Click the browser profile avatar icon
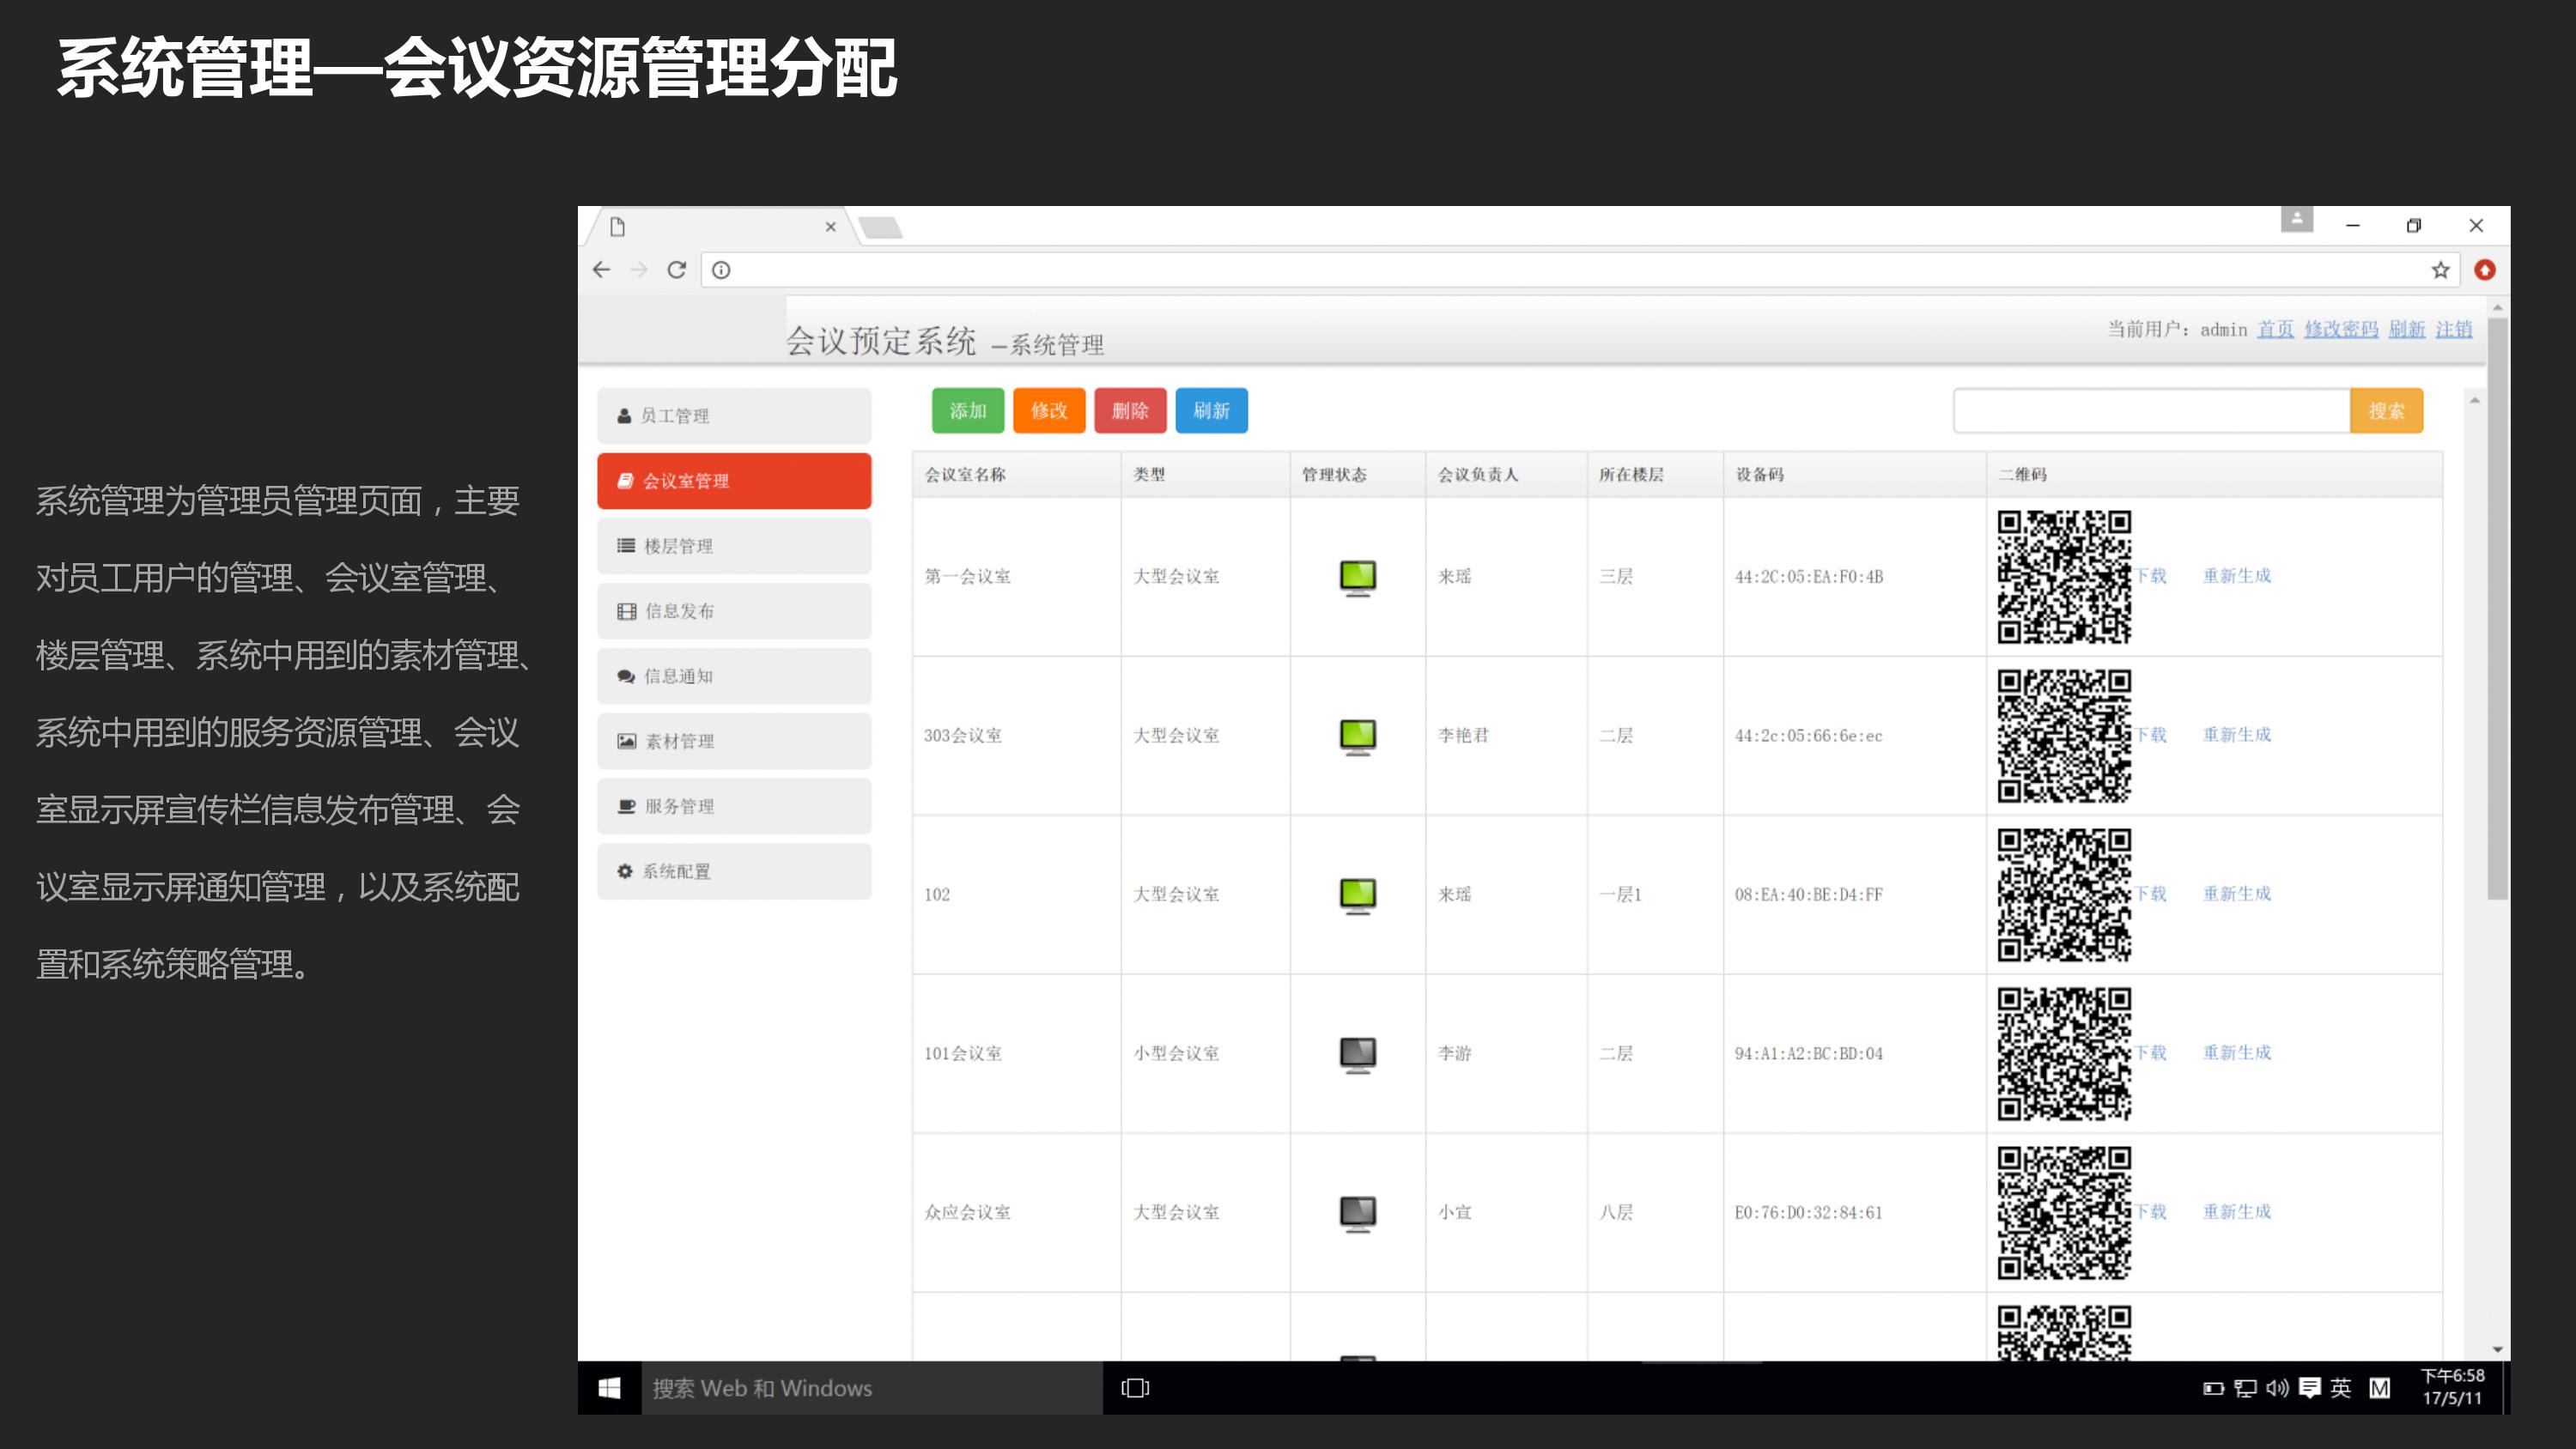Viewport: 2576px width, 1449px height. (2297, 219)
